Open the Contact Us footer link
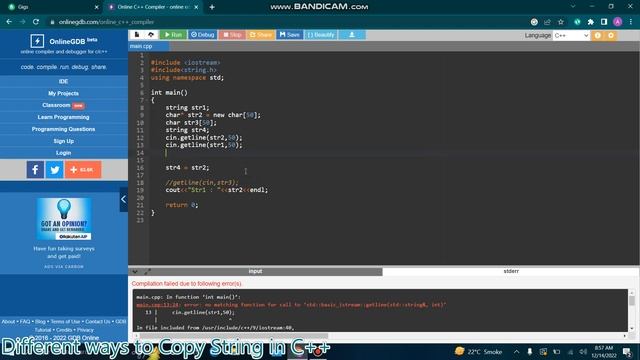This screenshot has width=640, height=360. [98, 322]
